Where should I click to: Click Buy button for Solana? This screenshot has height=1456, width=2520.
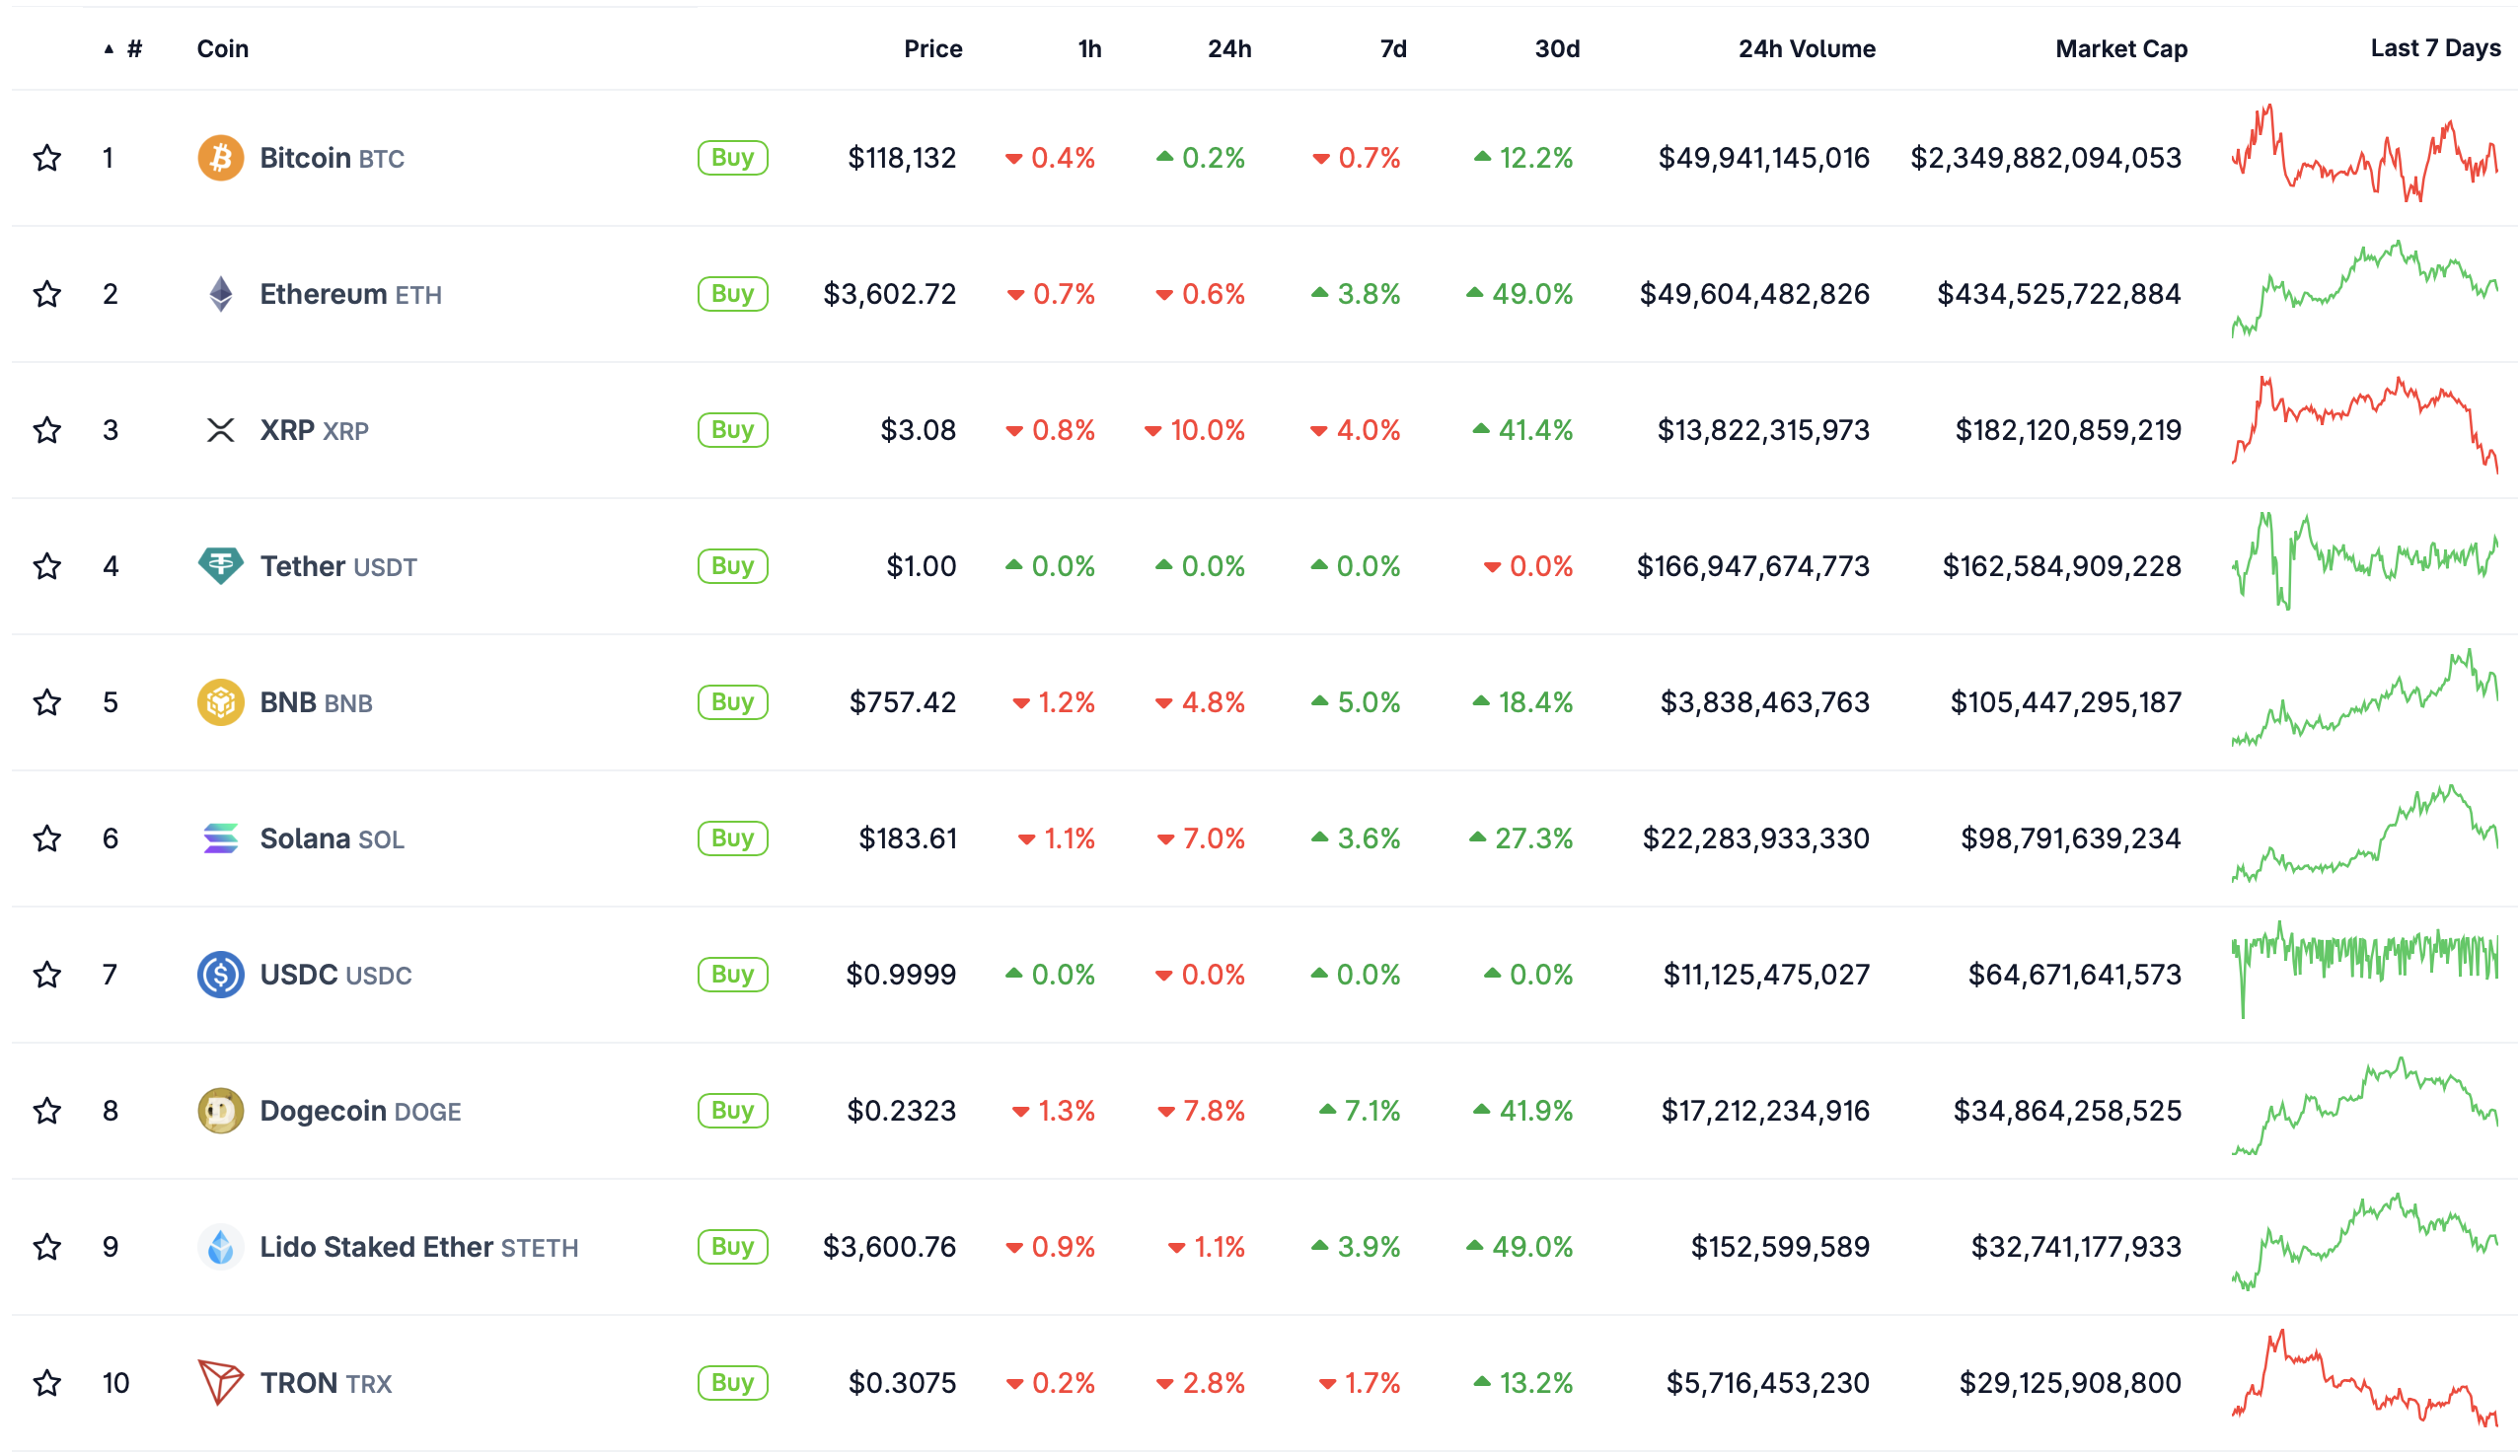(732, 838)
